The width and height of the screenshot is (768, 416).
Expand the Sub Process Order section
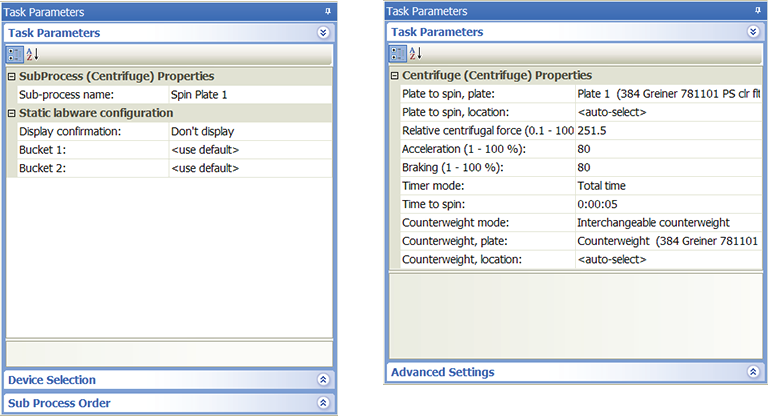pos(323,403)
